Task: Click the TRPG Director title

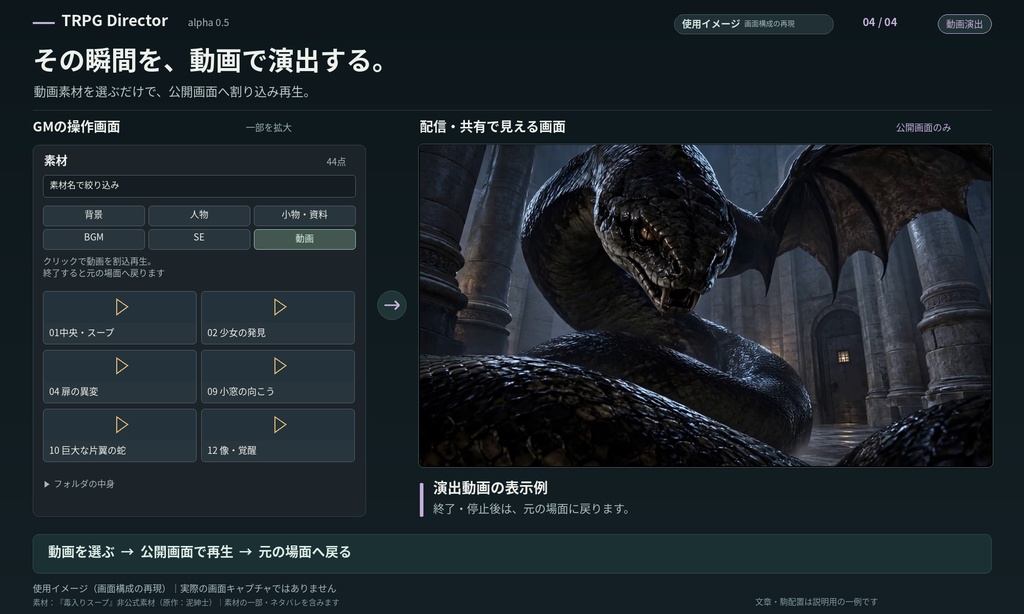Action: (114, 21)
